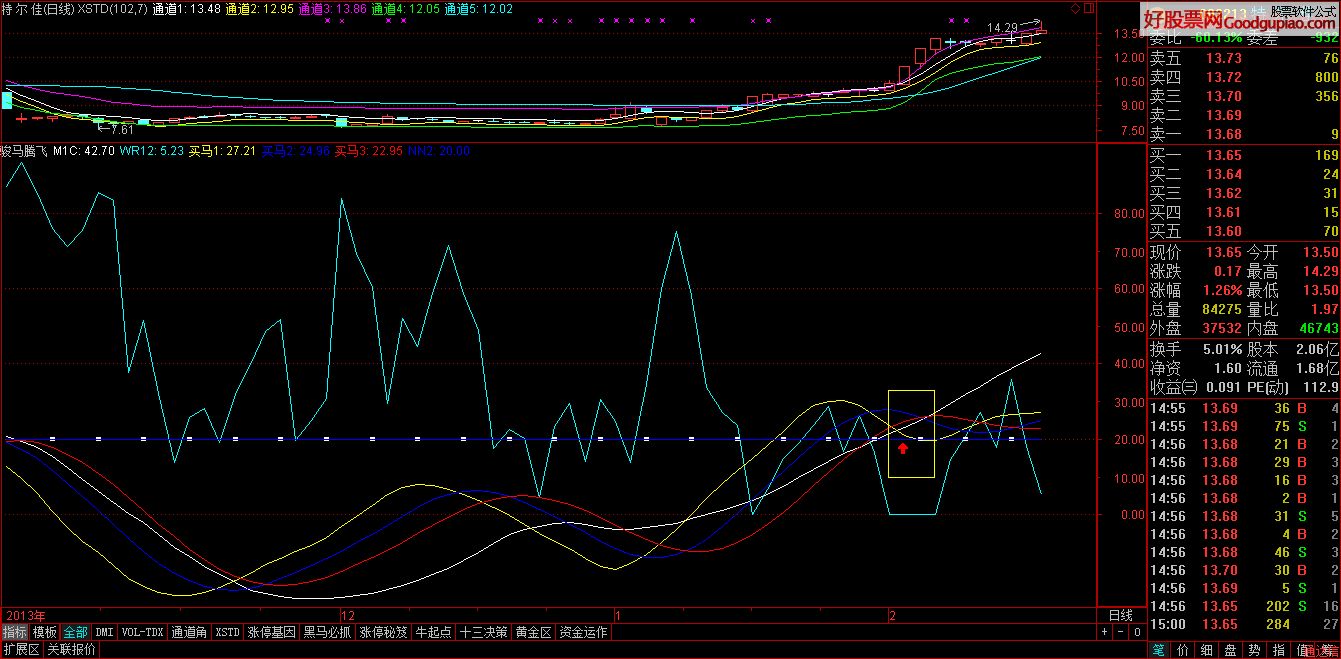
Task: Zoom out using the minus icon at bottom right
Action: tap(1120, 631)
